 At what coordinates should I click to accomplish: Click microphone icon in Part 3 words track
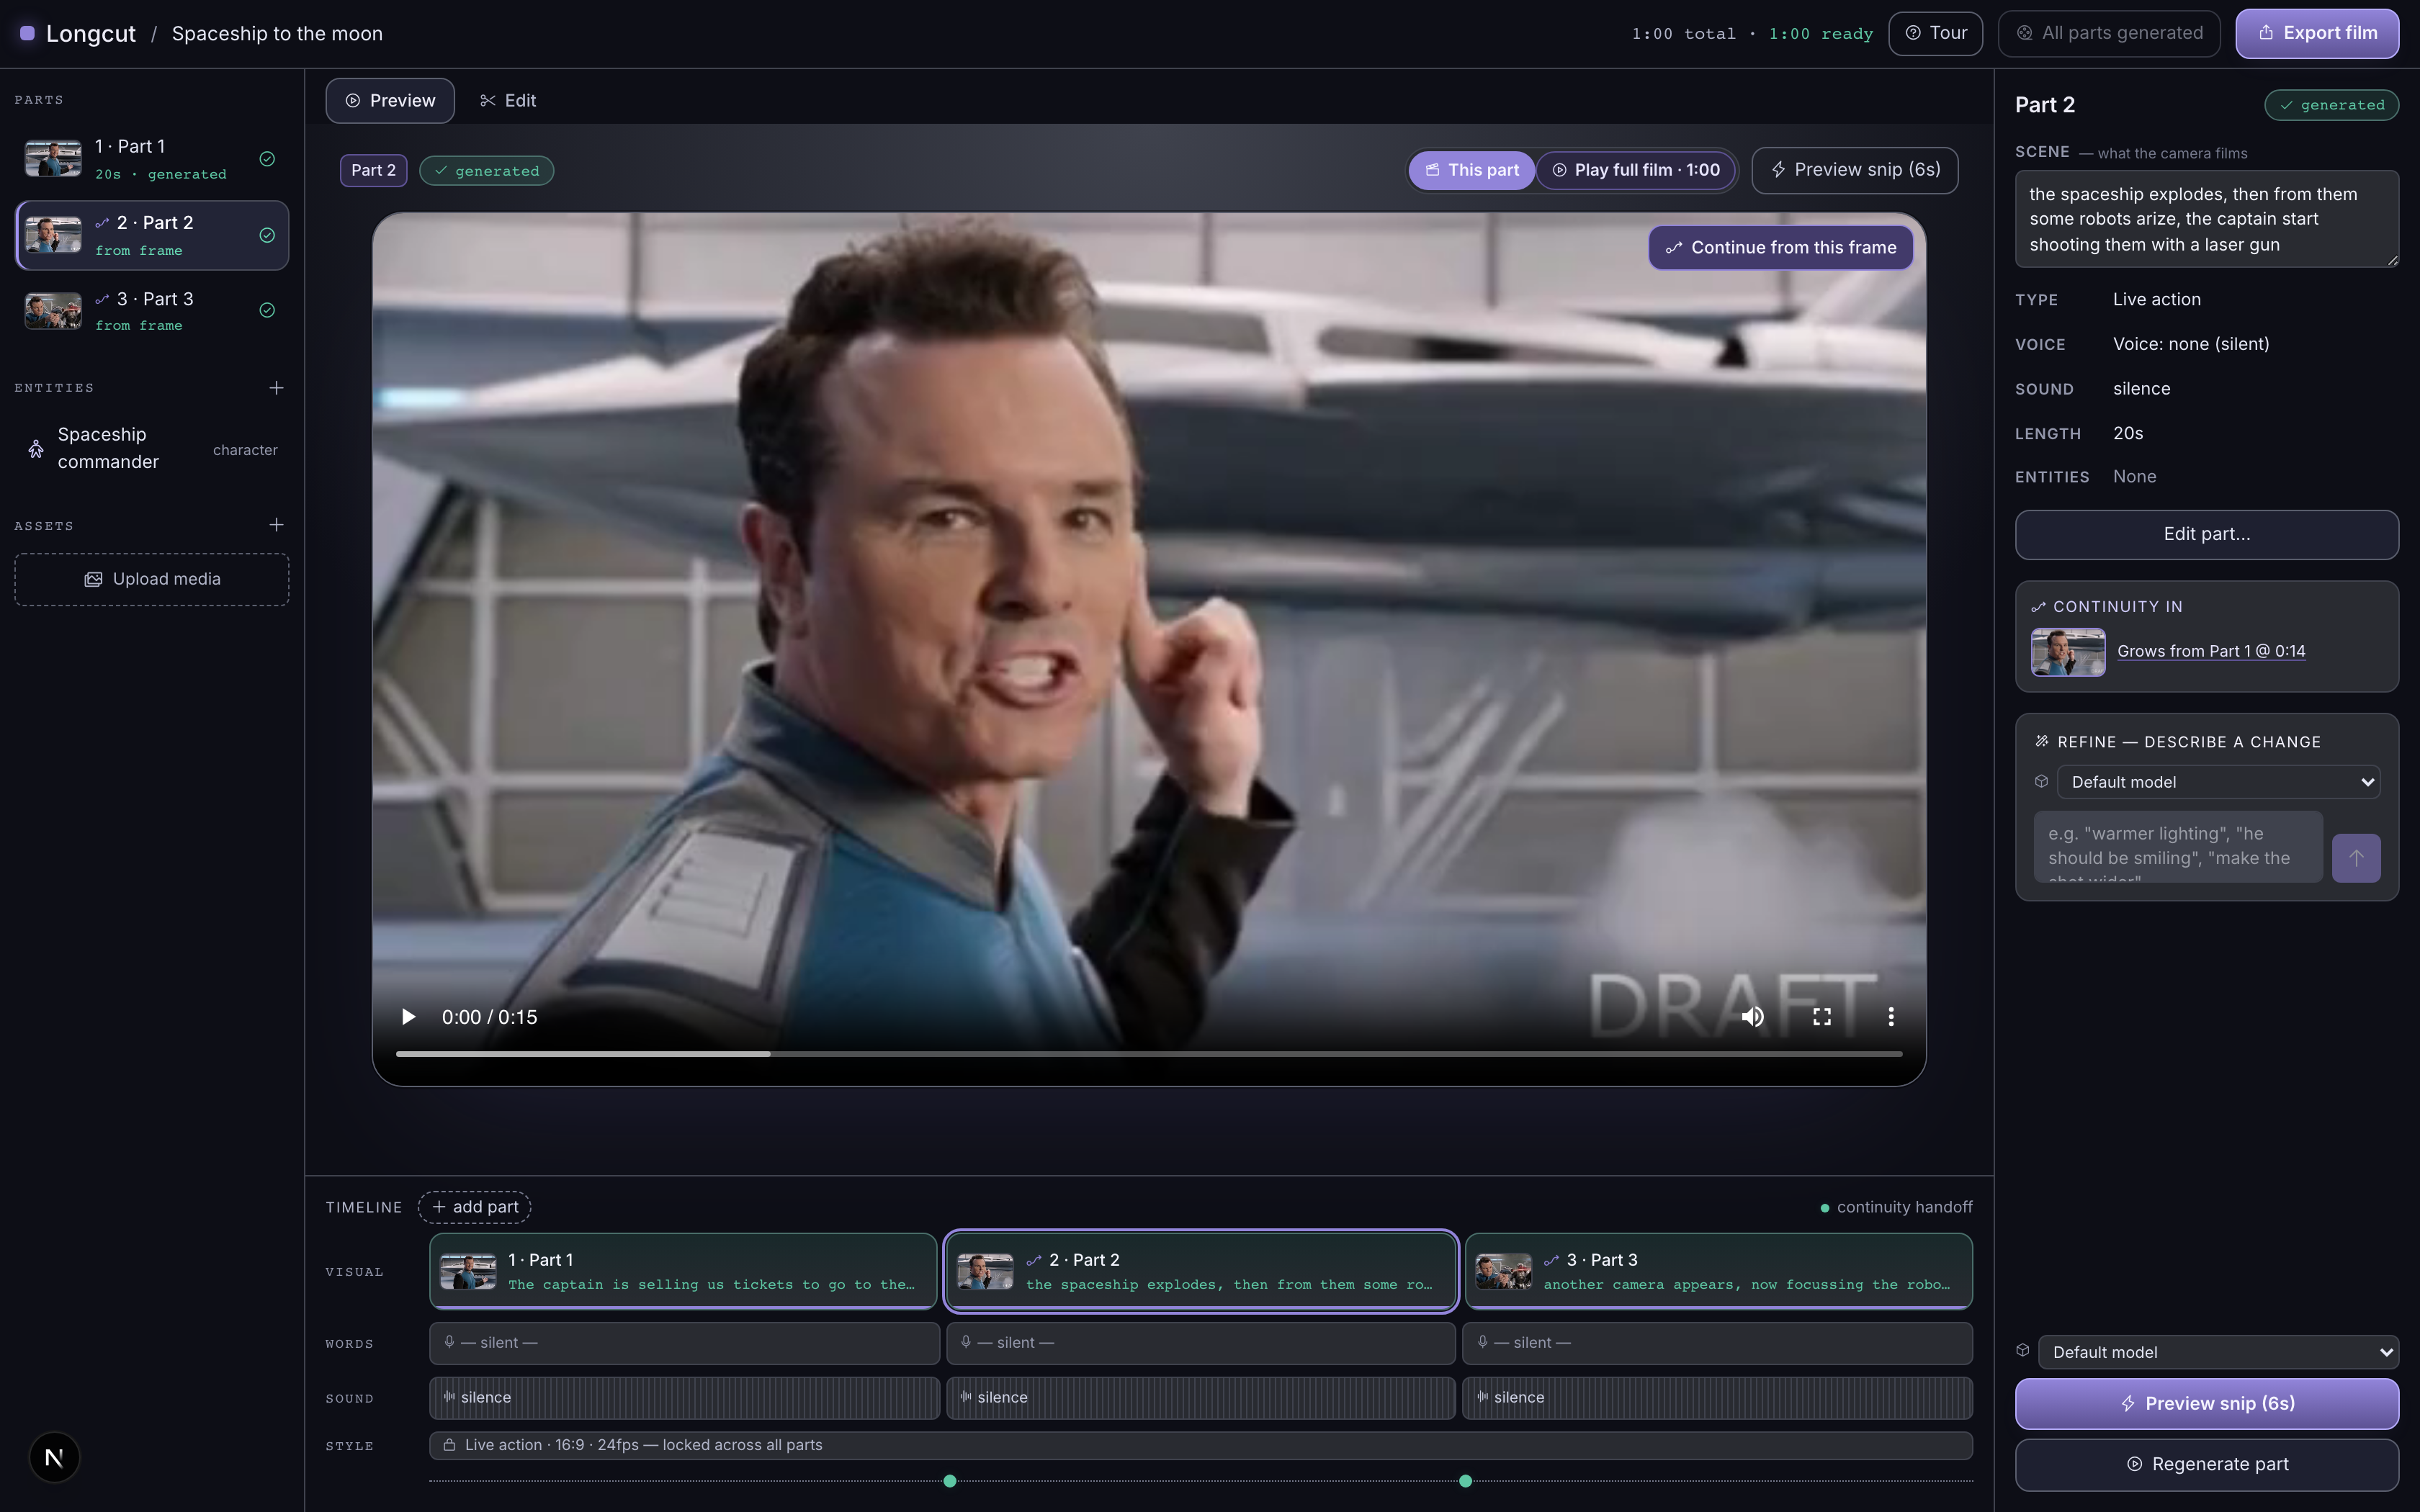(x=1483, y=1342)
